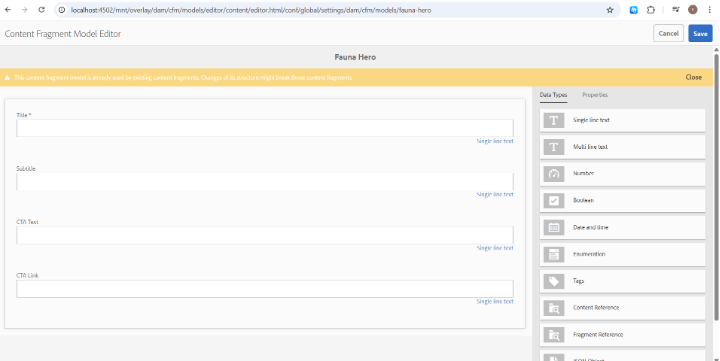This screenshot has height=361, width=720.
Task: Close the yellow warning banner
Action: click(x=693, y=77)
